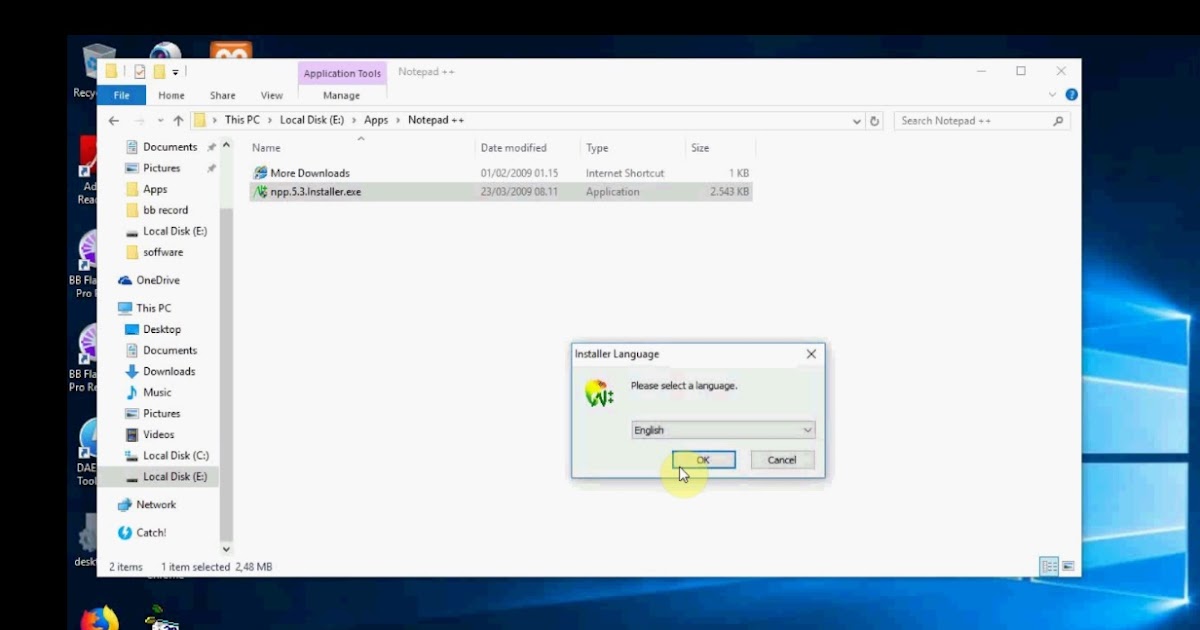The height and width of the screenshot is (630, 1200).
Task: Go up one folder level
Action: [178, 120]
